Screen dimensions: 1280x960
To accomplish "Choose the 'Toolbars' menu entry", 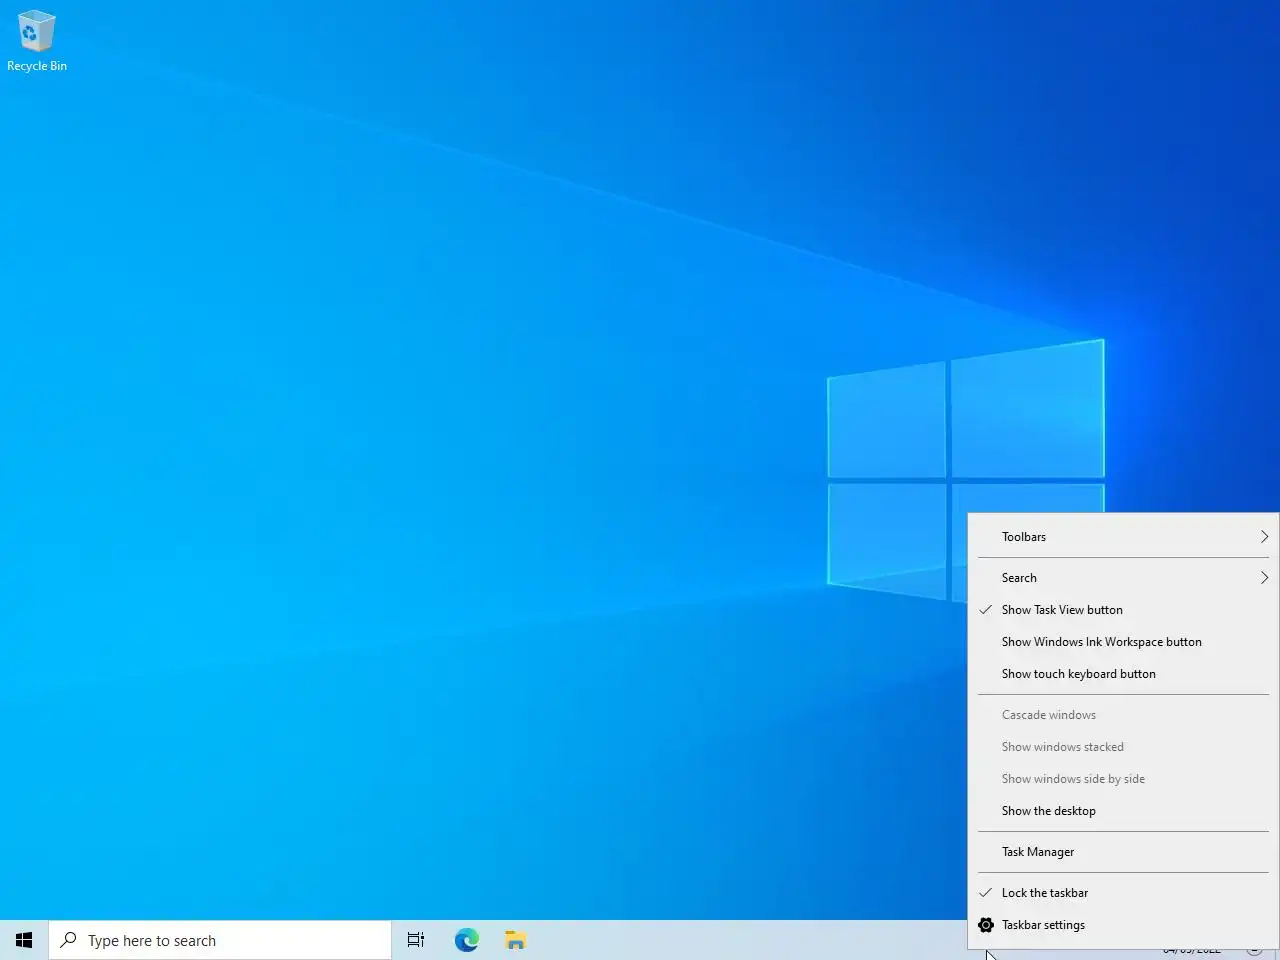I will click(x=1123, y=537).
